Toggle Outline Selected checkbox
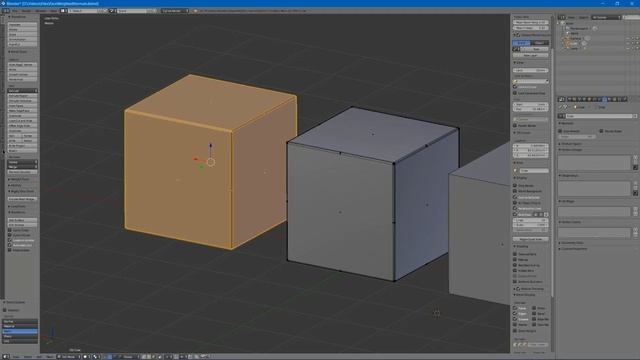The height and width of the screenshot is (360, 640). (x=515, y=197)
